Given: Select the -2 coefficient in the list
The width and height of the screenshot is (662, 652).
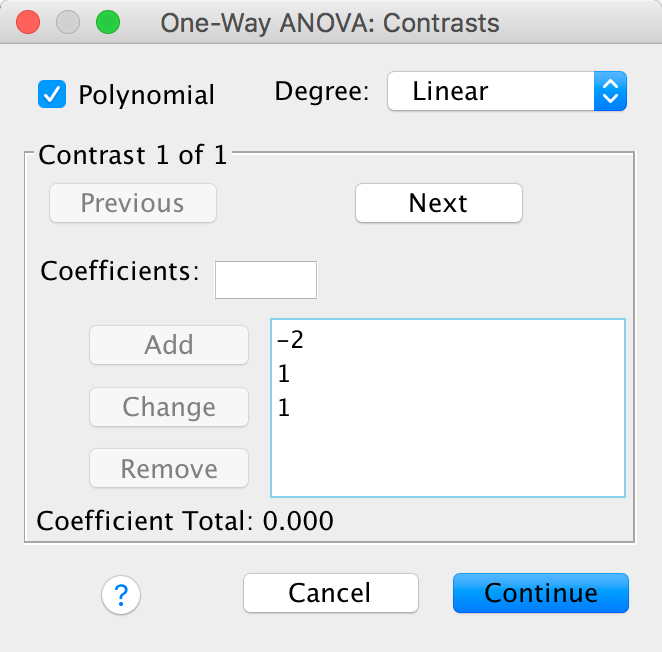Looking at the screenshot, I should tap(291, 341).
